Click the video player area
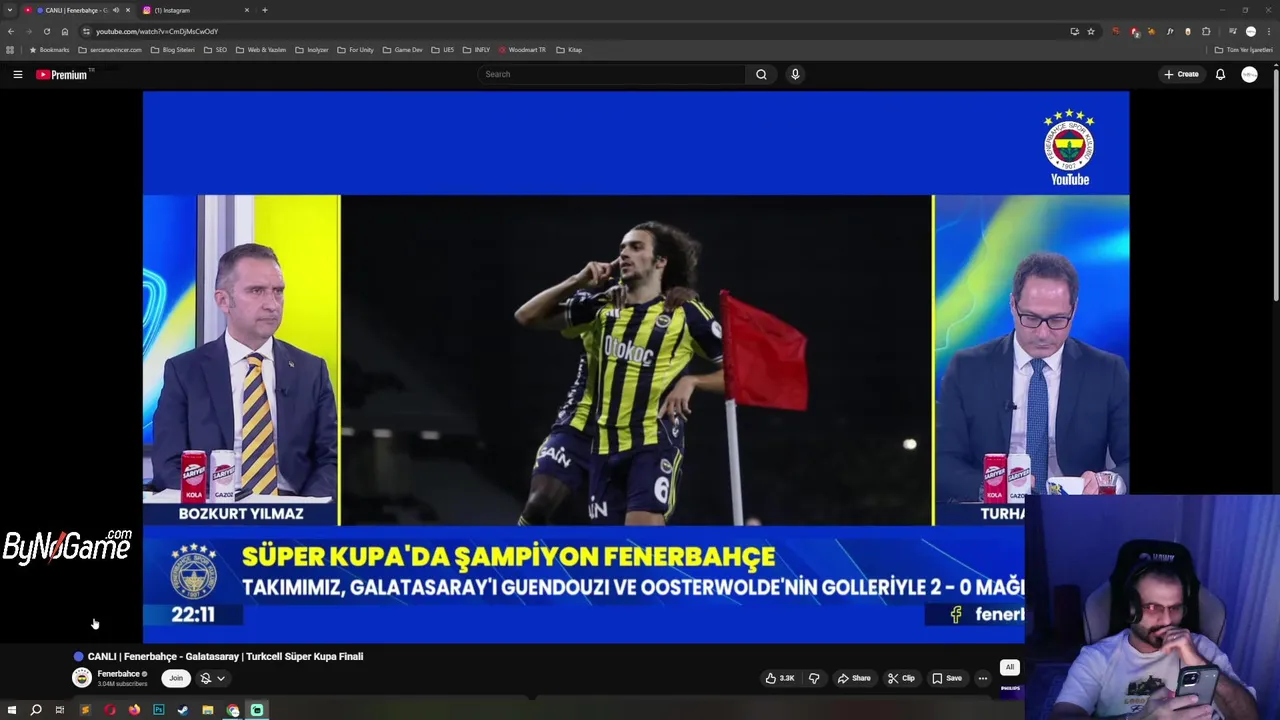 click(x=636, y=367)
